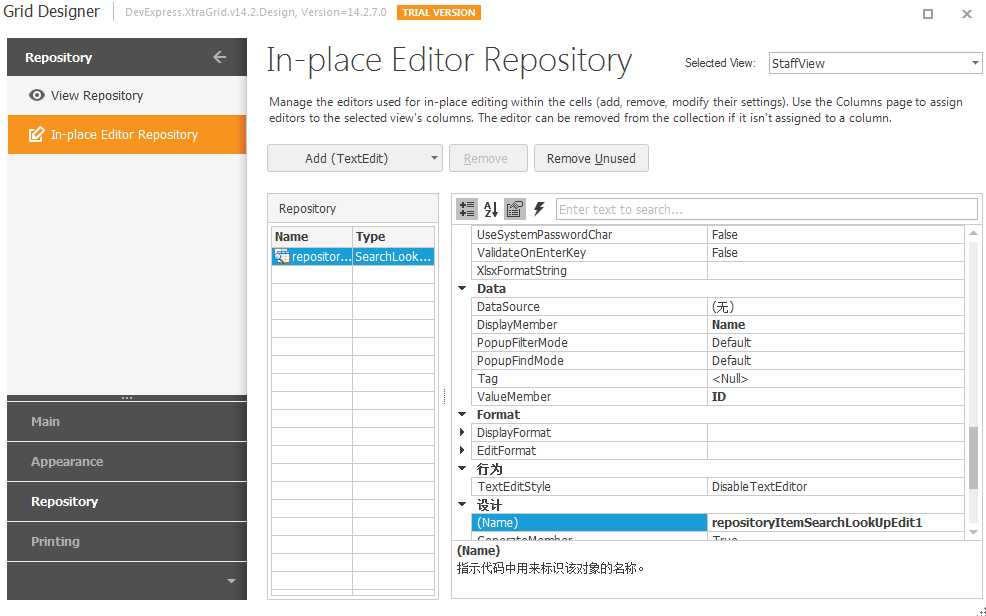Open the Main section in sidebar

(127, 422)
